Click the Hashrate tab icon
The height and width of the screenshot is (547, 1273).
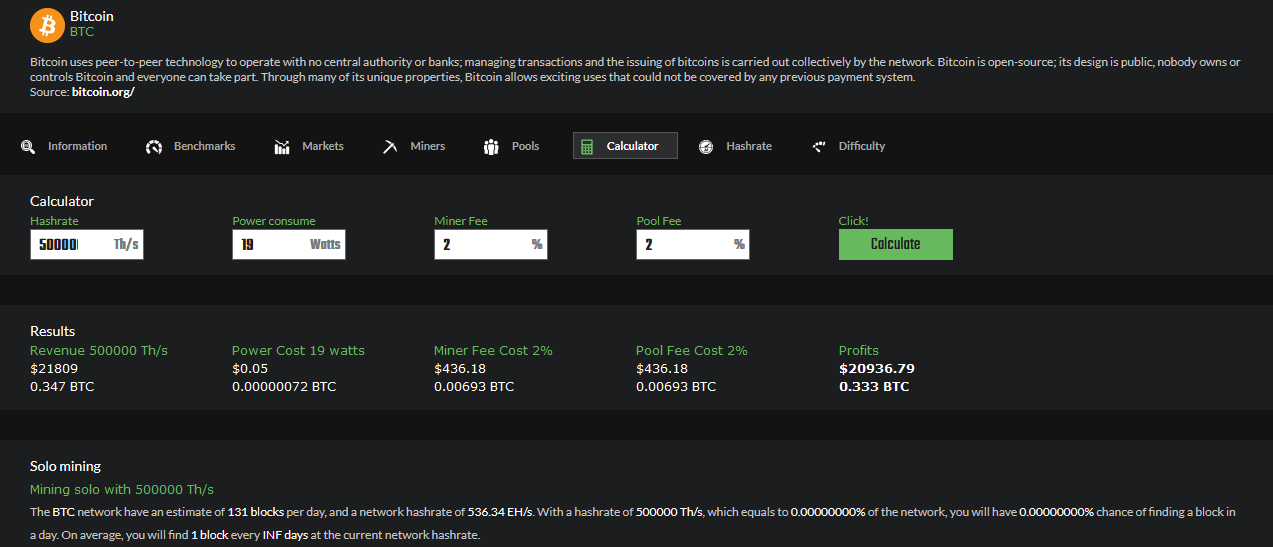706,147
